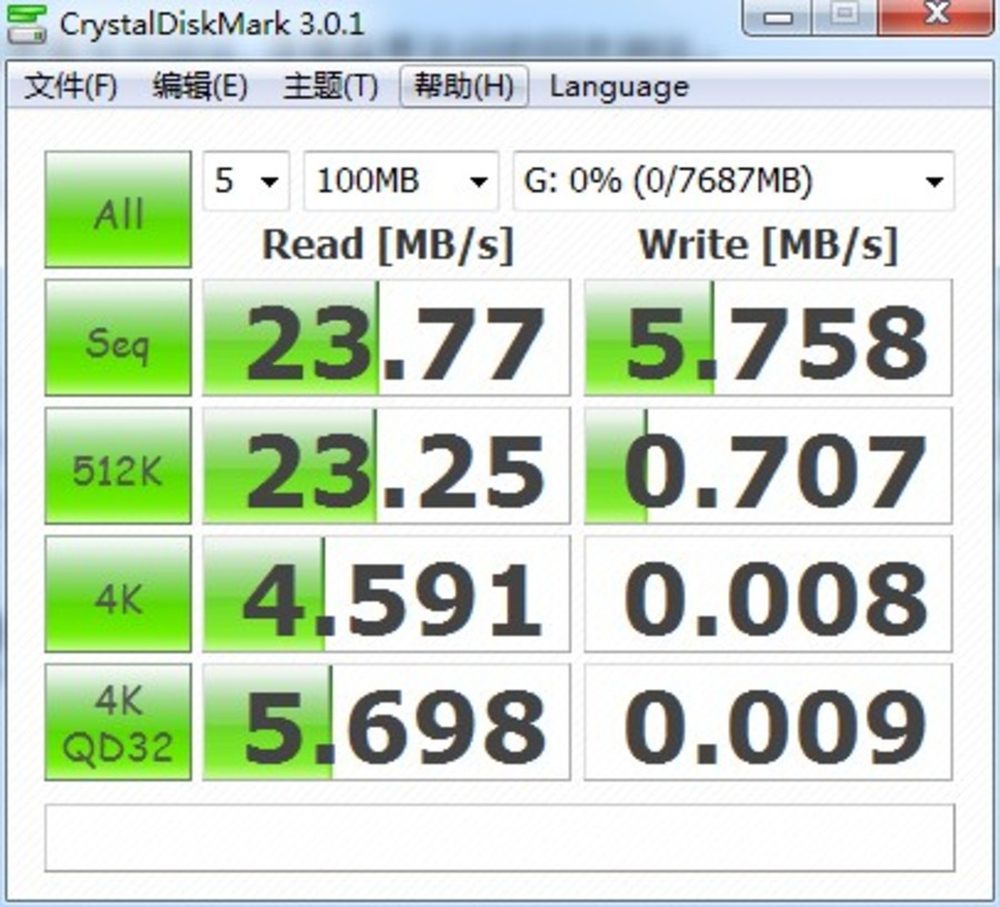Click the 4K QD32 write result 0.009

[x=768, y=722]
